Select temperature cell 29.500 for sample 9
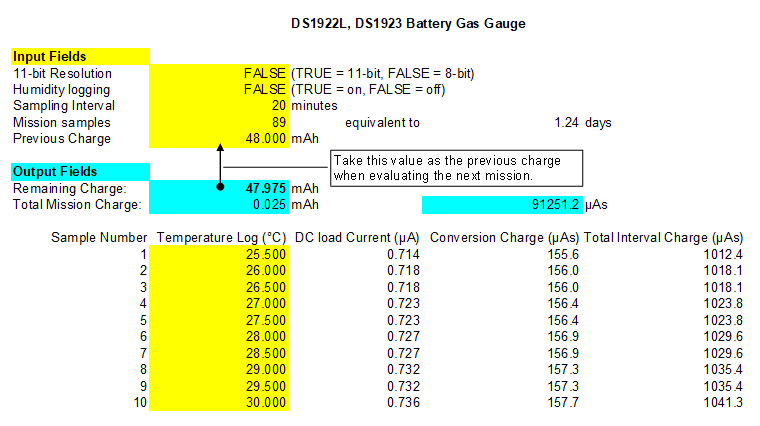 coord(219,386)
